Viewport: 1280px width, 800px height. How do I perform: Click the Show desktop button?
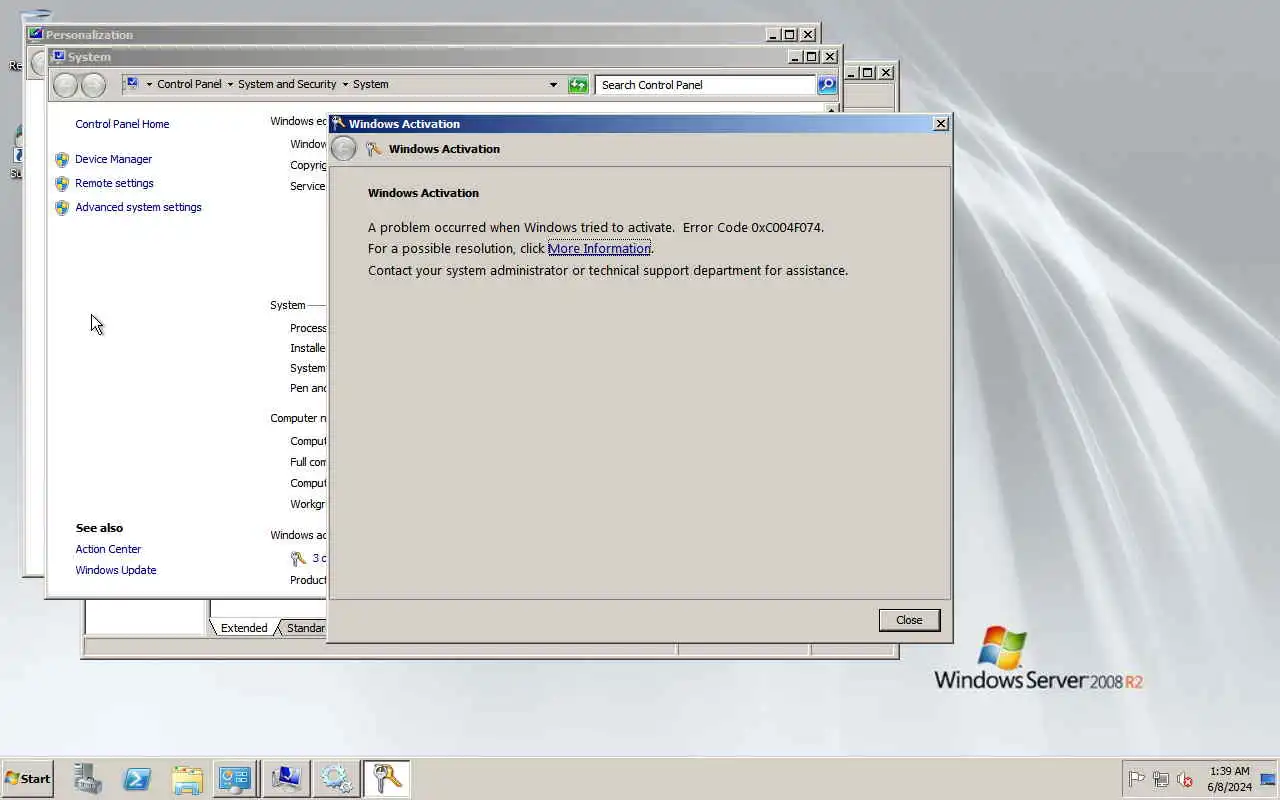tap(1268, 779)
